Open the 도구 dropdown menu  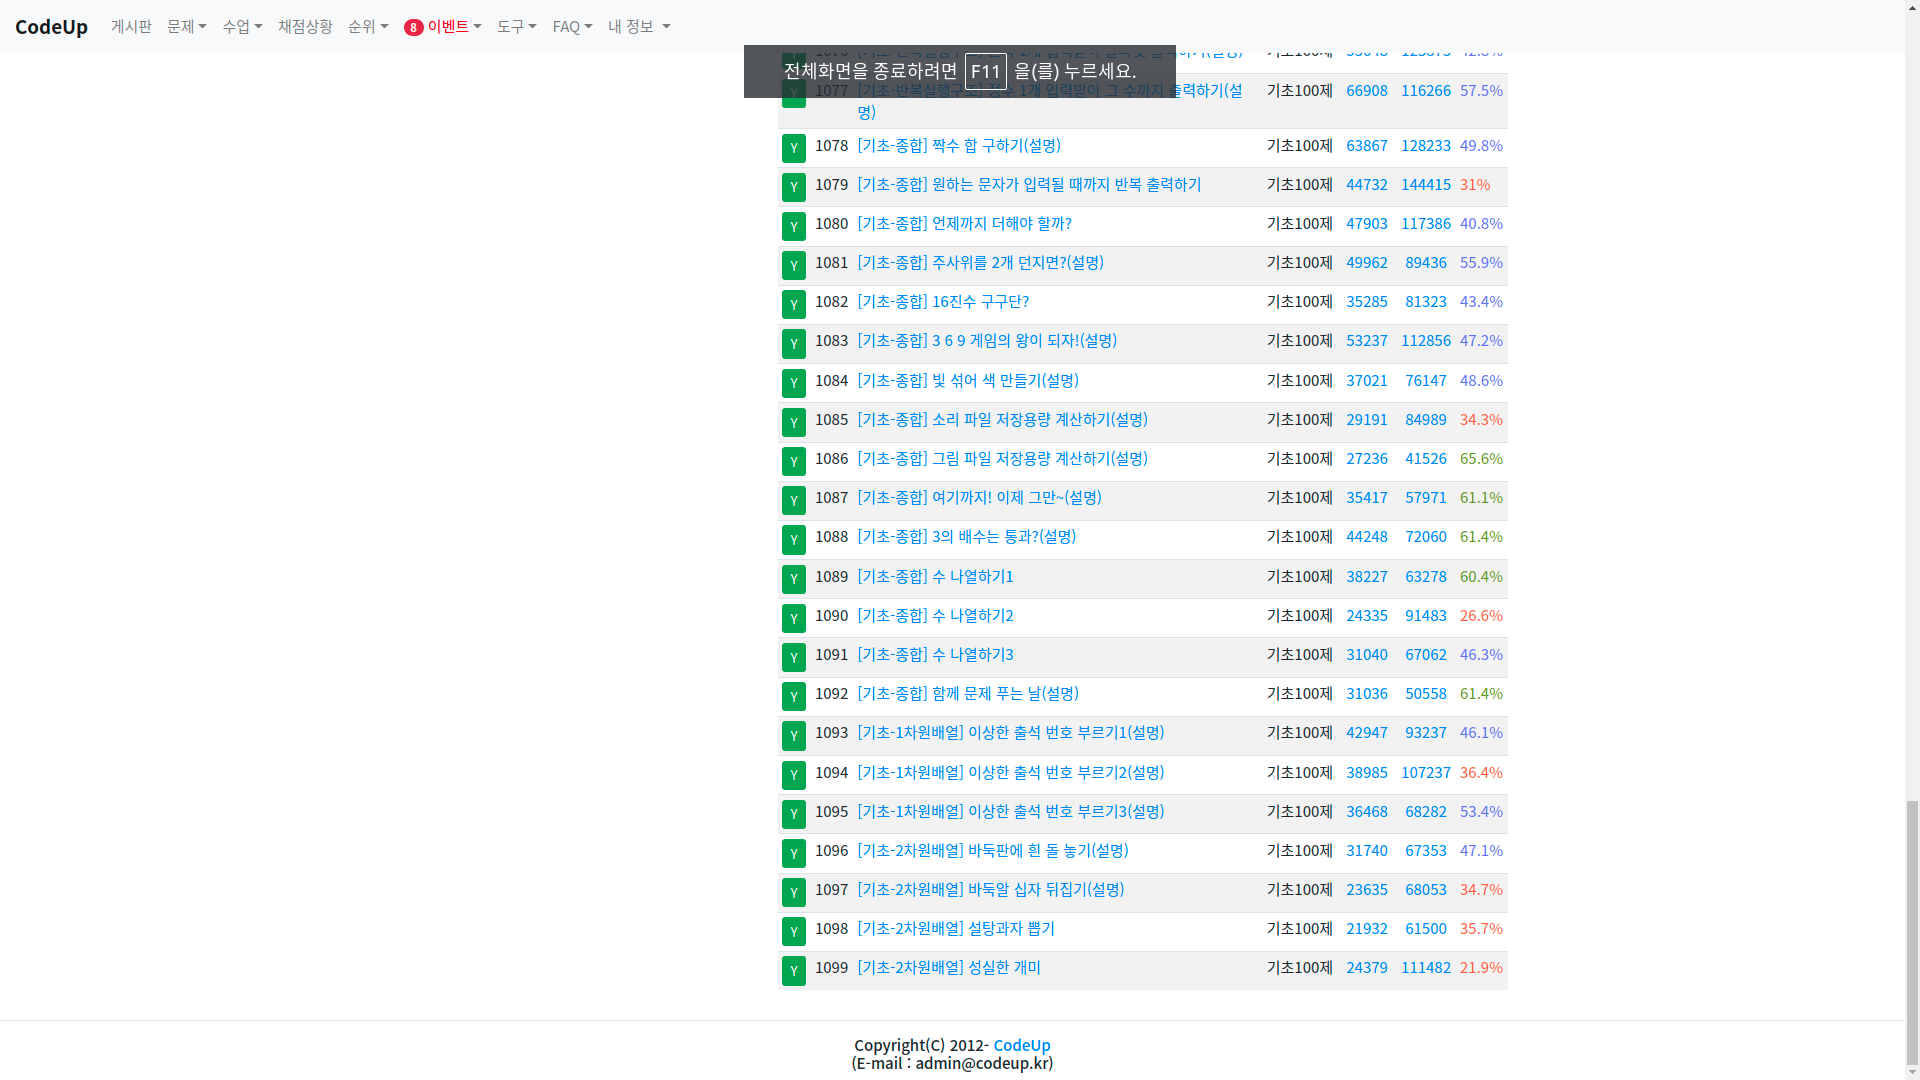click(516, 27)
